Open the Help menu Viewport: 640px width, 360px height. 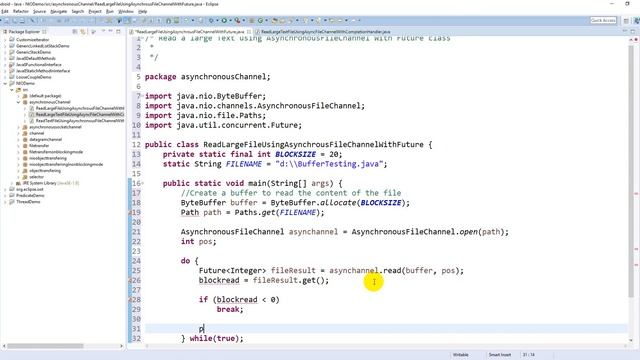[142, 11]
